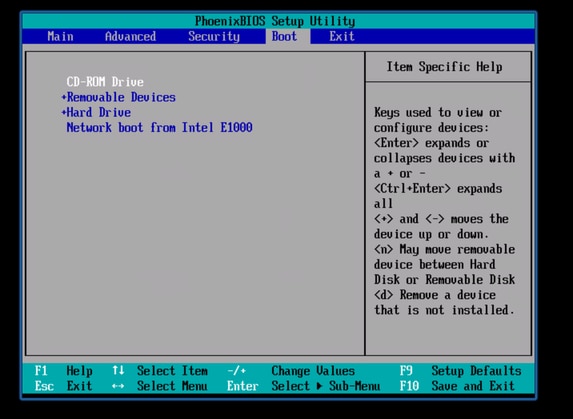573x419 pixels.
Task: Select CD-ROM Drive boot entry
Action: (x=105, y=82)
